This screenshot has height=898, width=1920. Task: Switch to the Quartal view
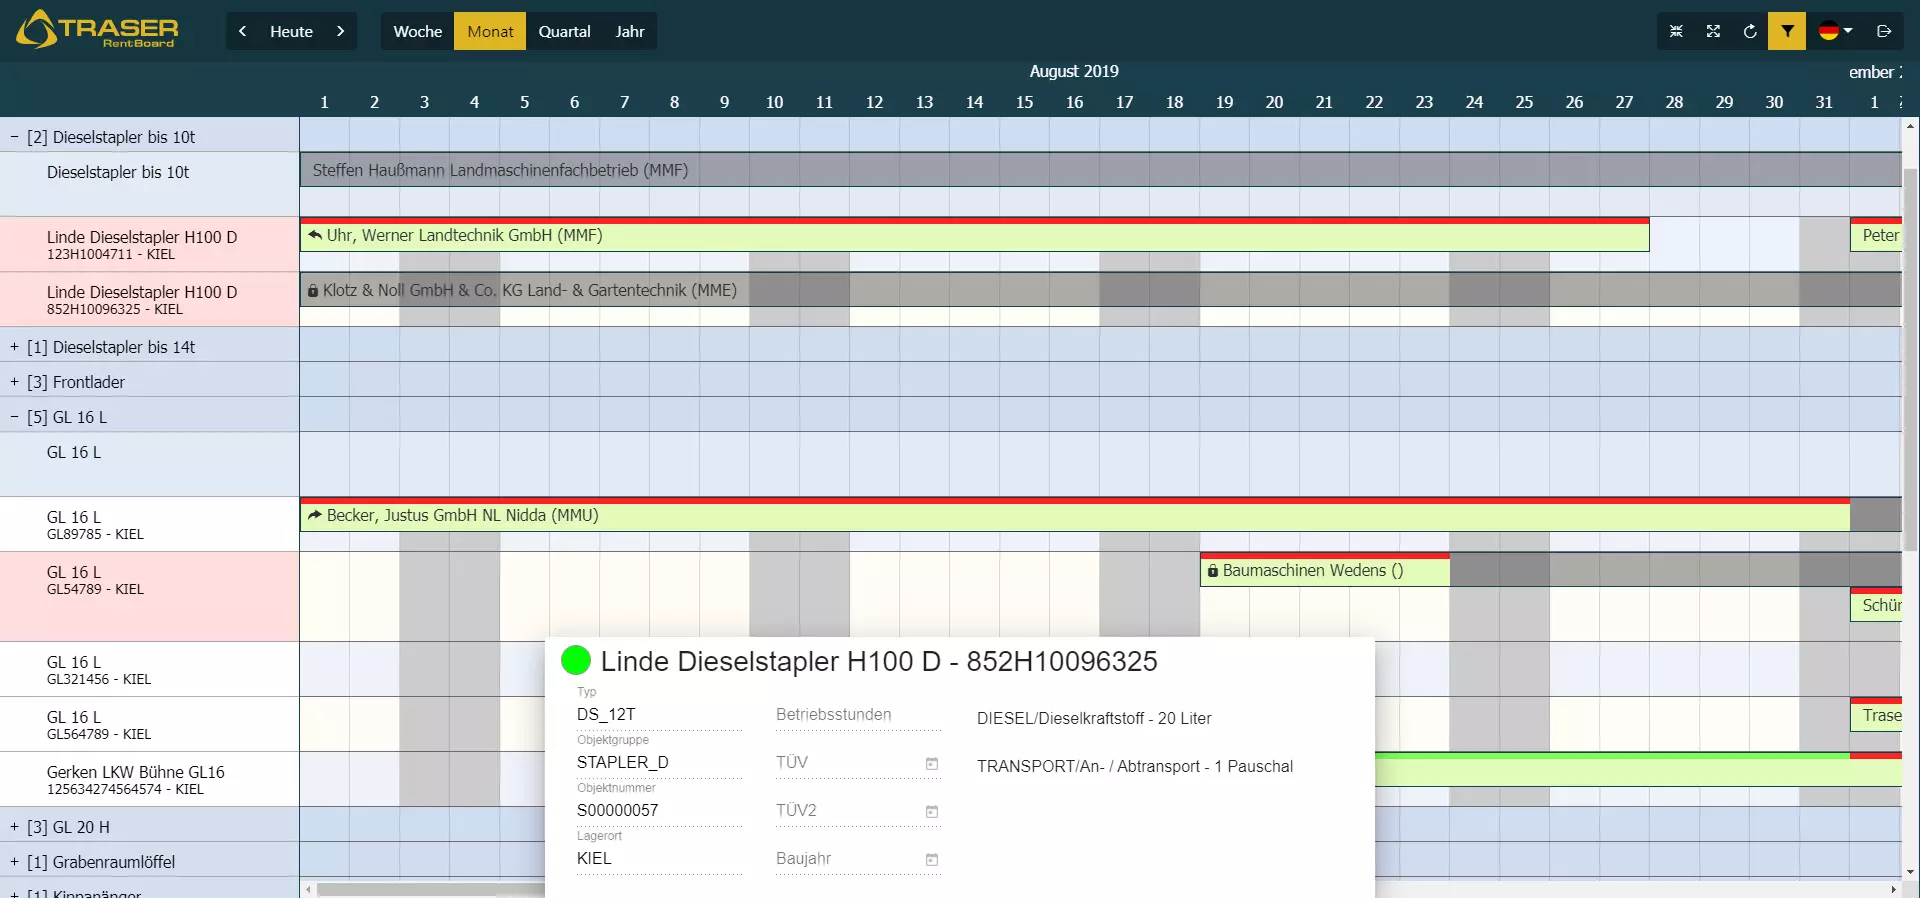coord(564,31)
